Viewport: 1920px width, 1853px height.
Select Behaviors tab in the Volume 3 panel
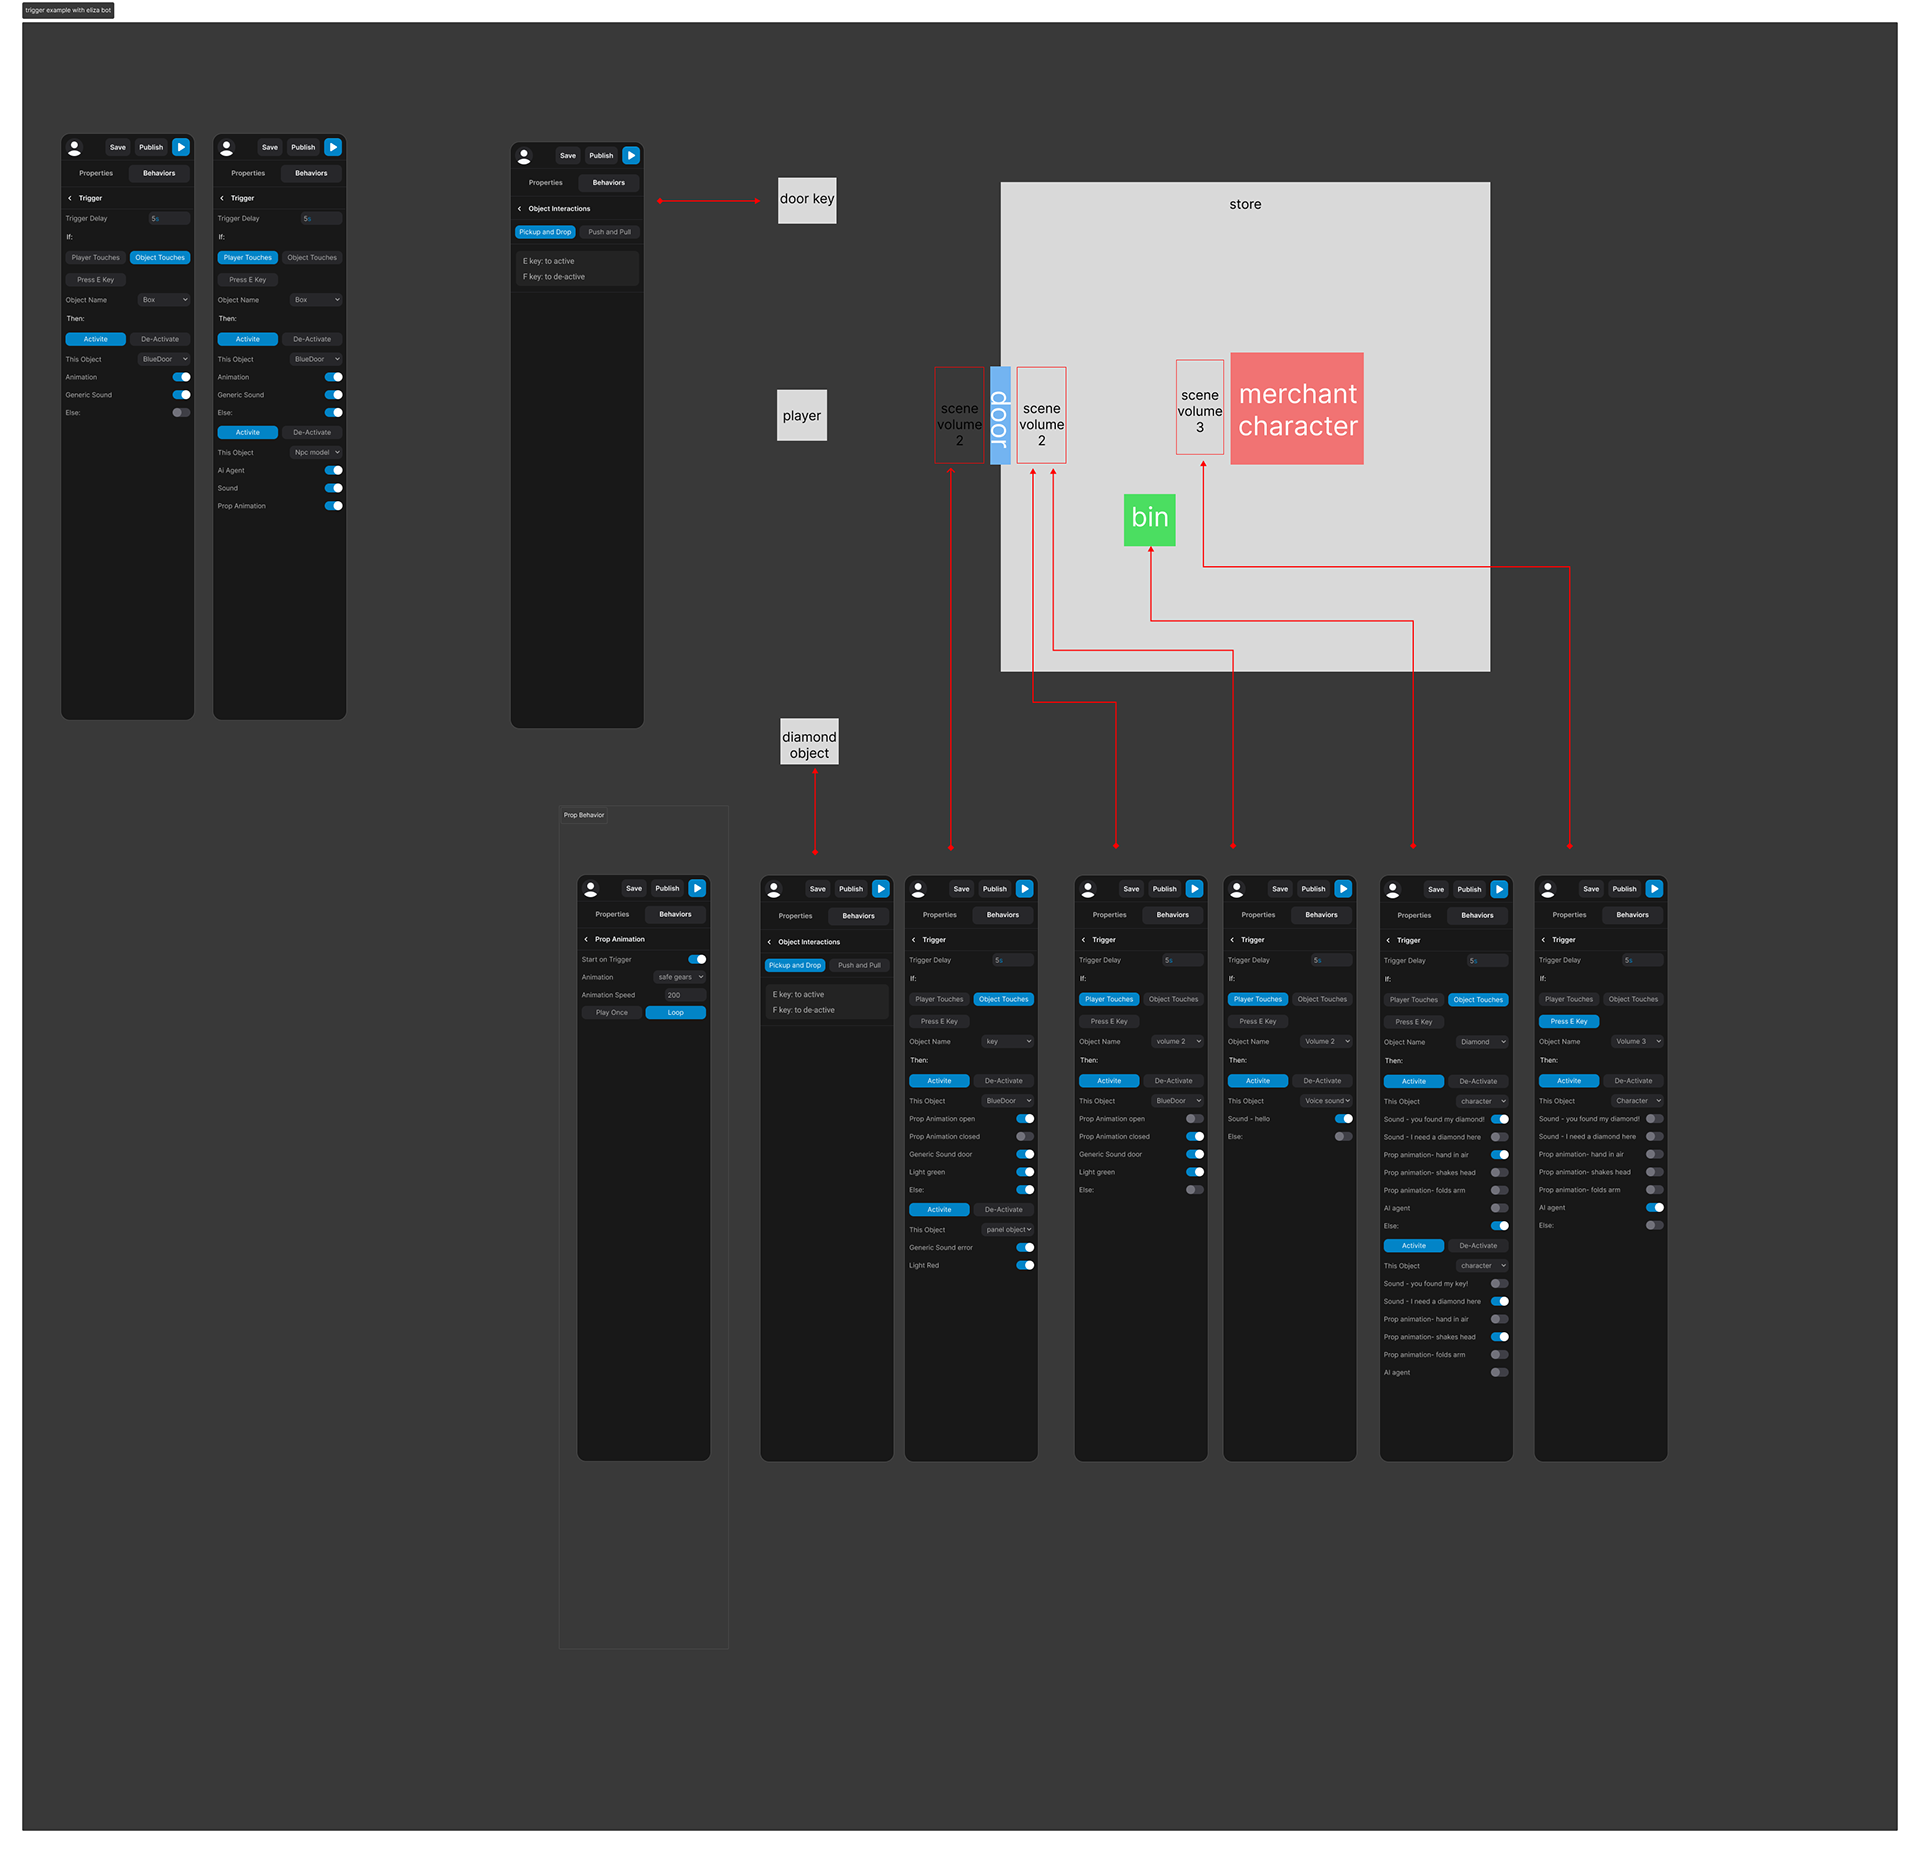(x=1632, y=915)
